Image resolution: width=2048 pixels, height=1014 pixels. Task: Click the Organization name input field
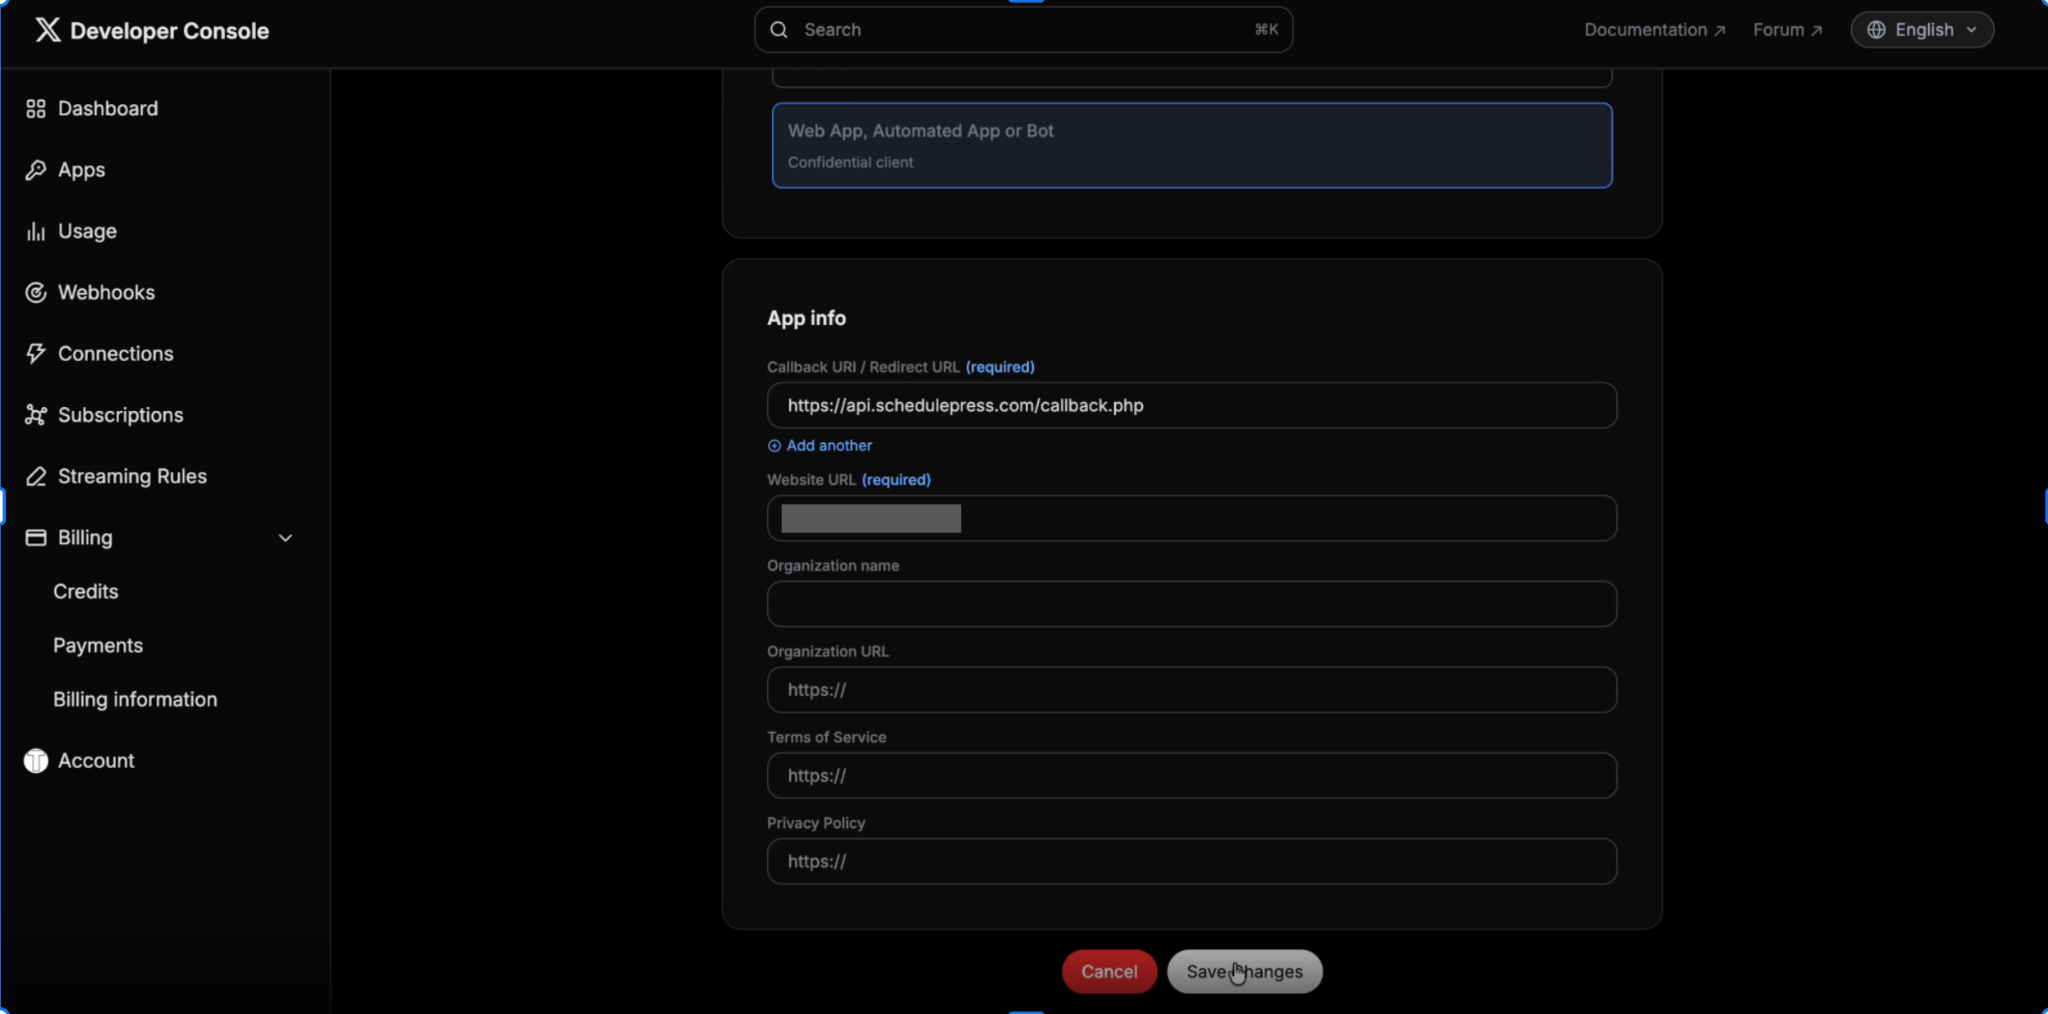coord(1192,604)
